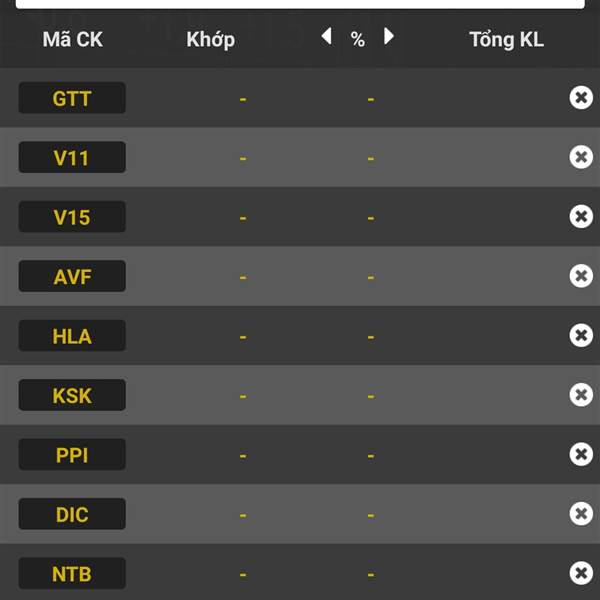Tap the AVF ticker button
The height and width of the screenshot is (600, 600).
tap(72, 276)
